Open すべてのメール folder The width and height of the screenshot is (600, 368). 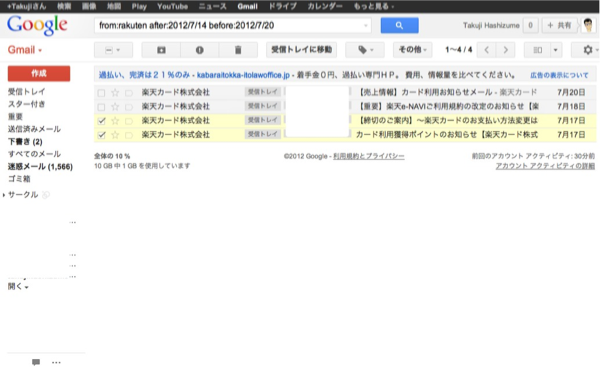[34, 154]
